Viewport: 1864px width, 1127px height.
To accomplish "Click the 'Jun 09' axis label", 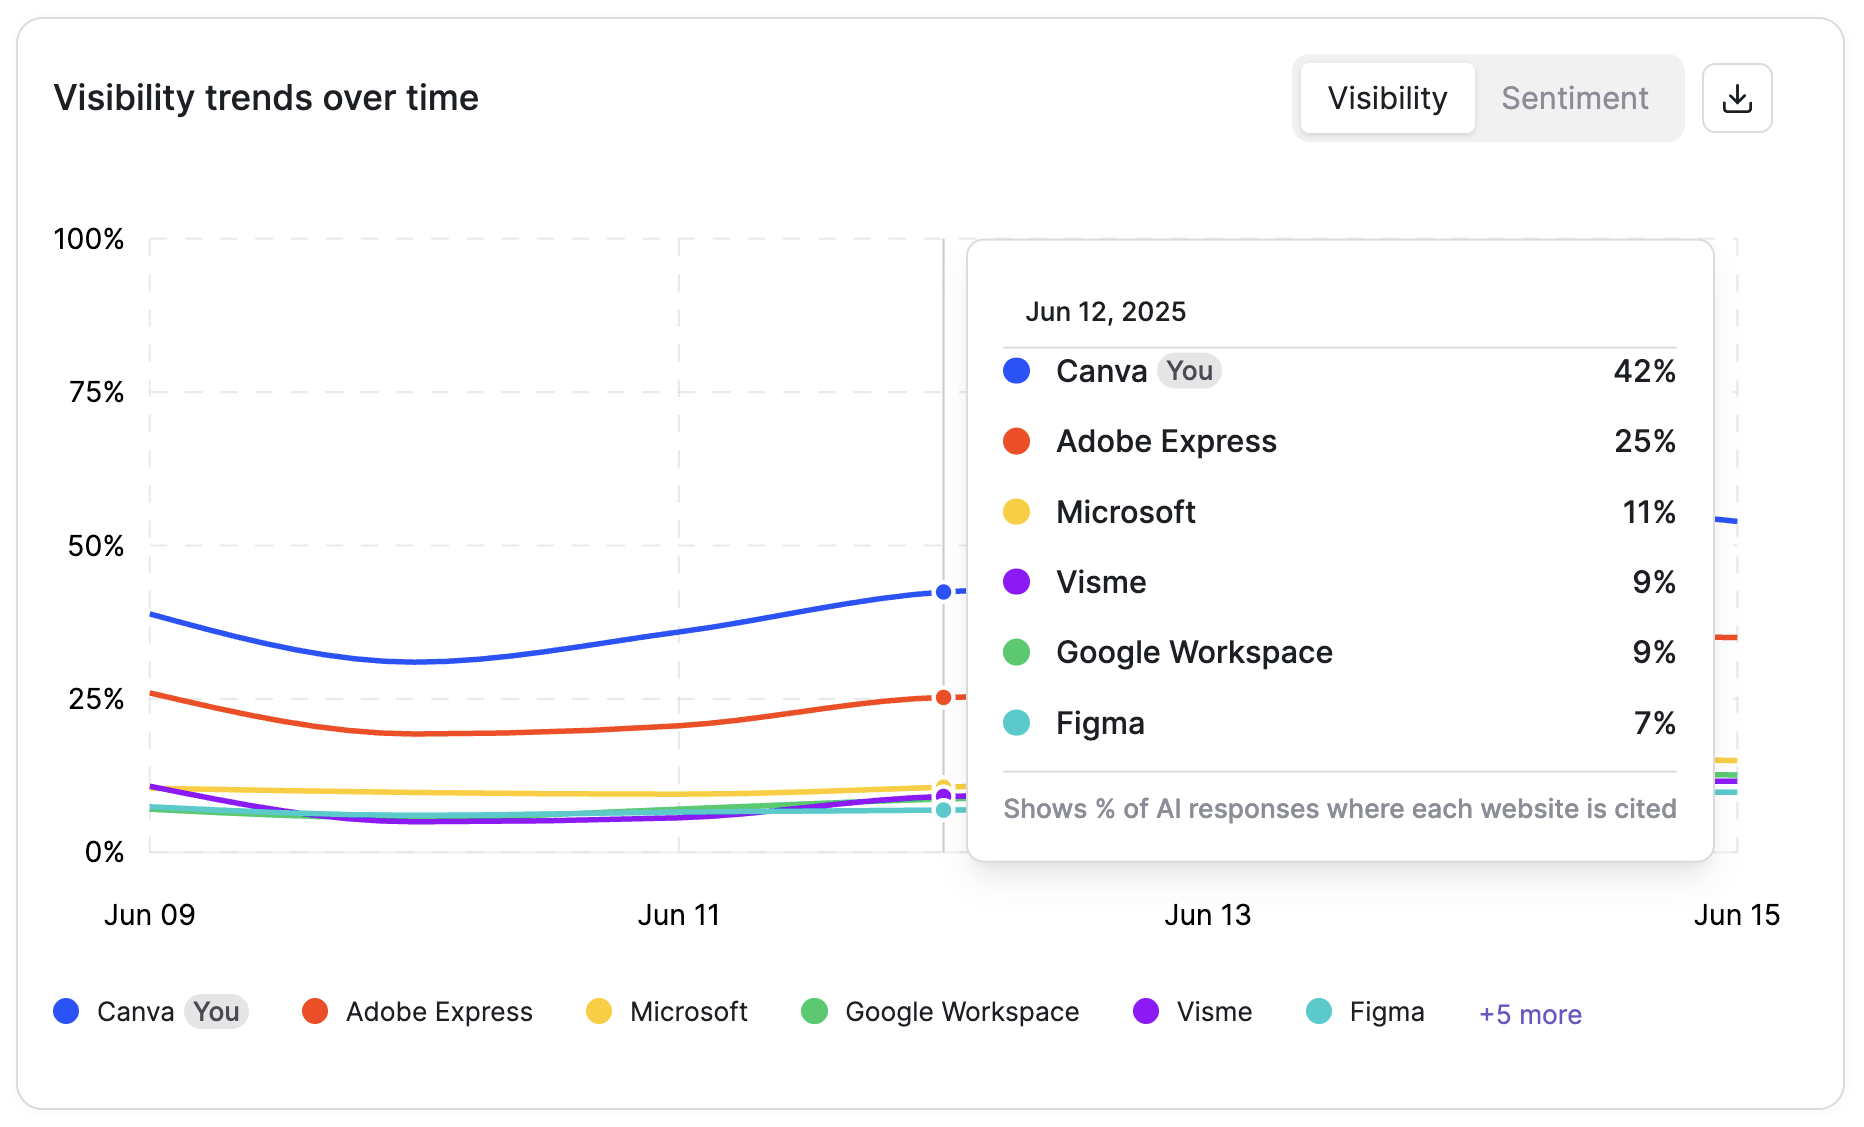I will (150, 915).
